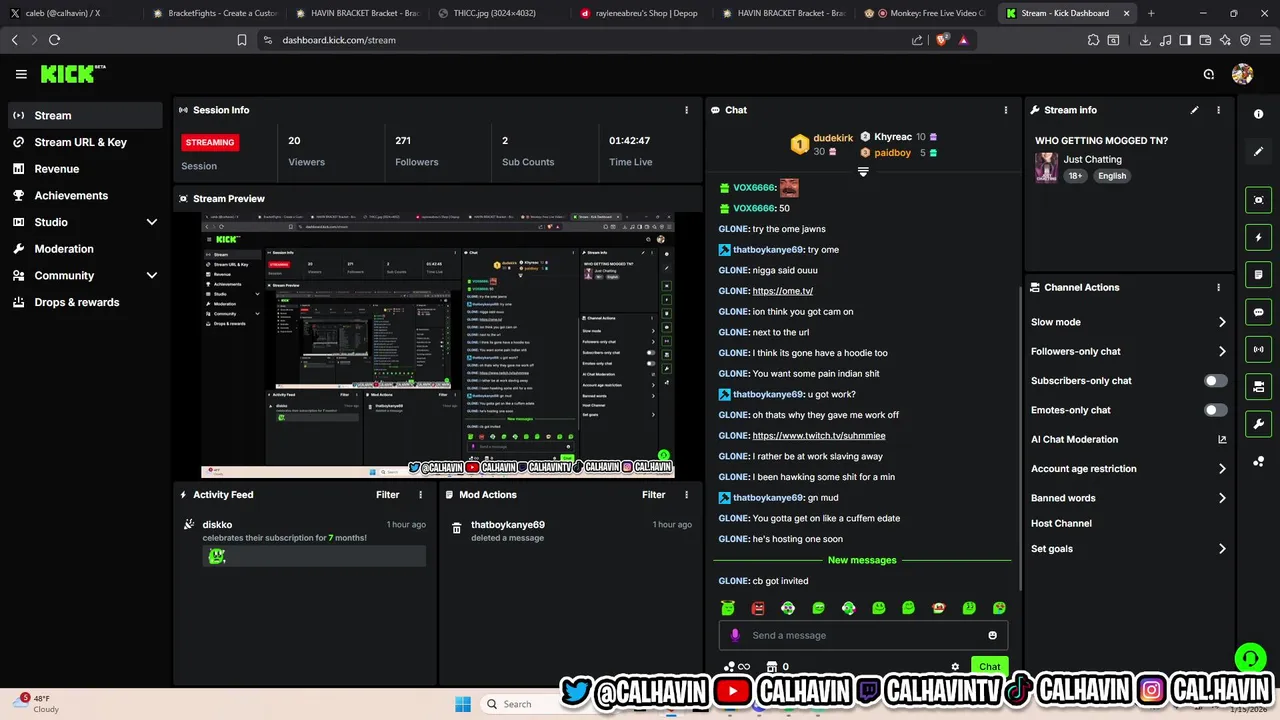Toggle the lightning bolt widget icon in sidebar
1280x720 pixels.
click(x=1258, y=238)
